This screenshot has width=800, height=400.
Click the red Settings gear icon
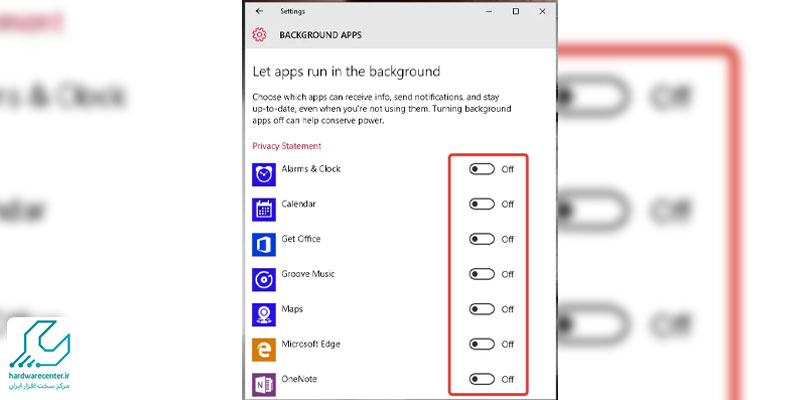(x=259, y=35)
